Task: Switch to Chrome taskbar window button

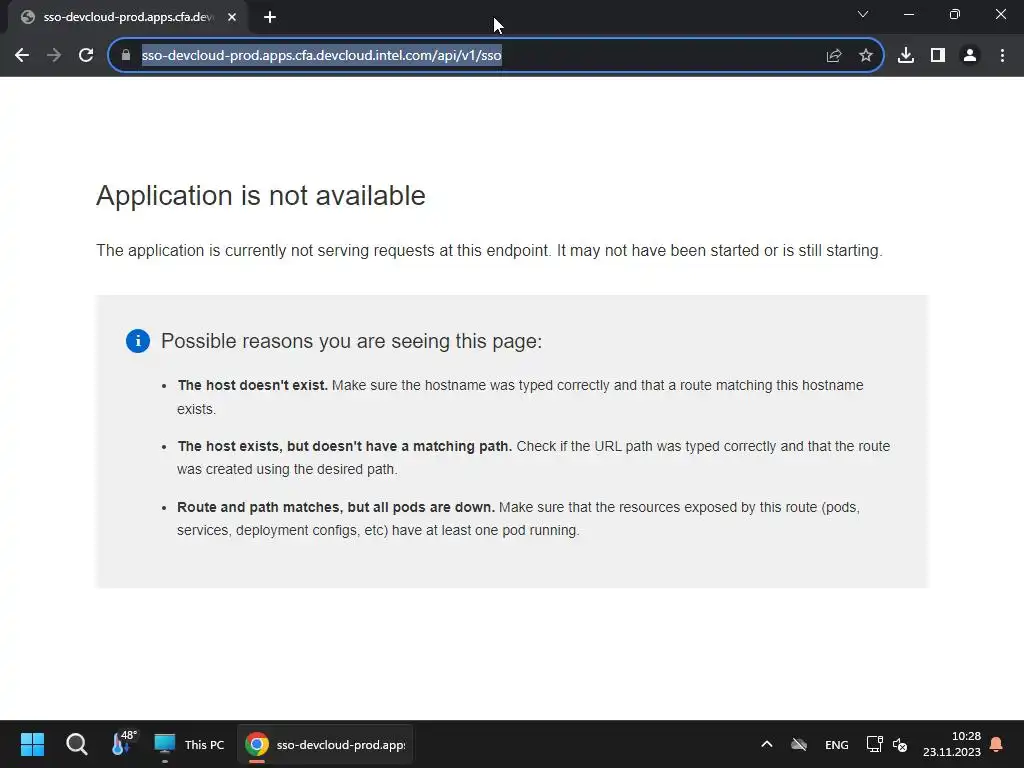Action: (325, 744)
